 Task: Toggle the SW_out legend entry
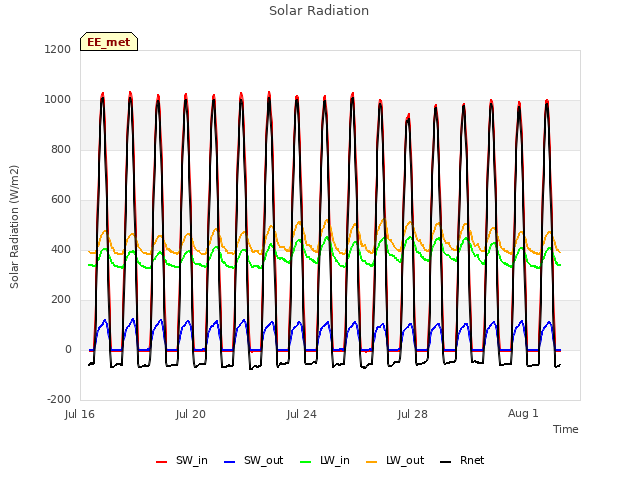pos(253,460)
